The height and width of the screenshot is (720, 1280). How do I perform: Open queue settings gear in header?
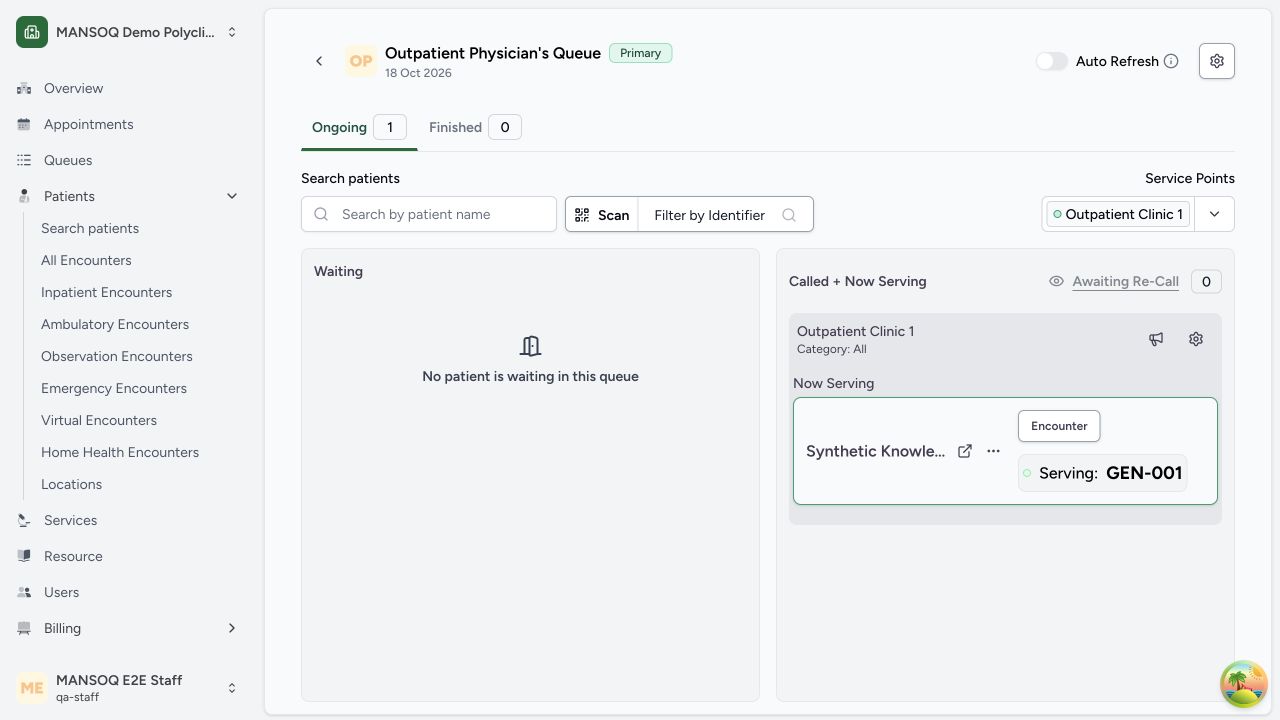click(x=1217, y=61)
